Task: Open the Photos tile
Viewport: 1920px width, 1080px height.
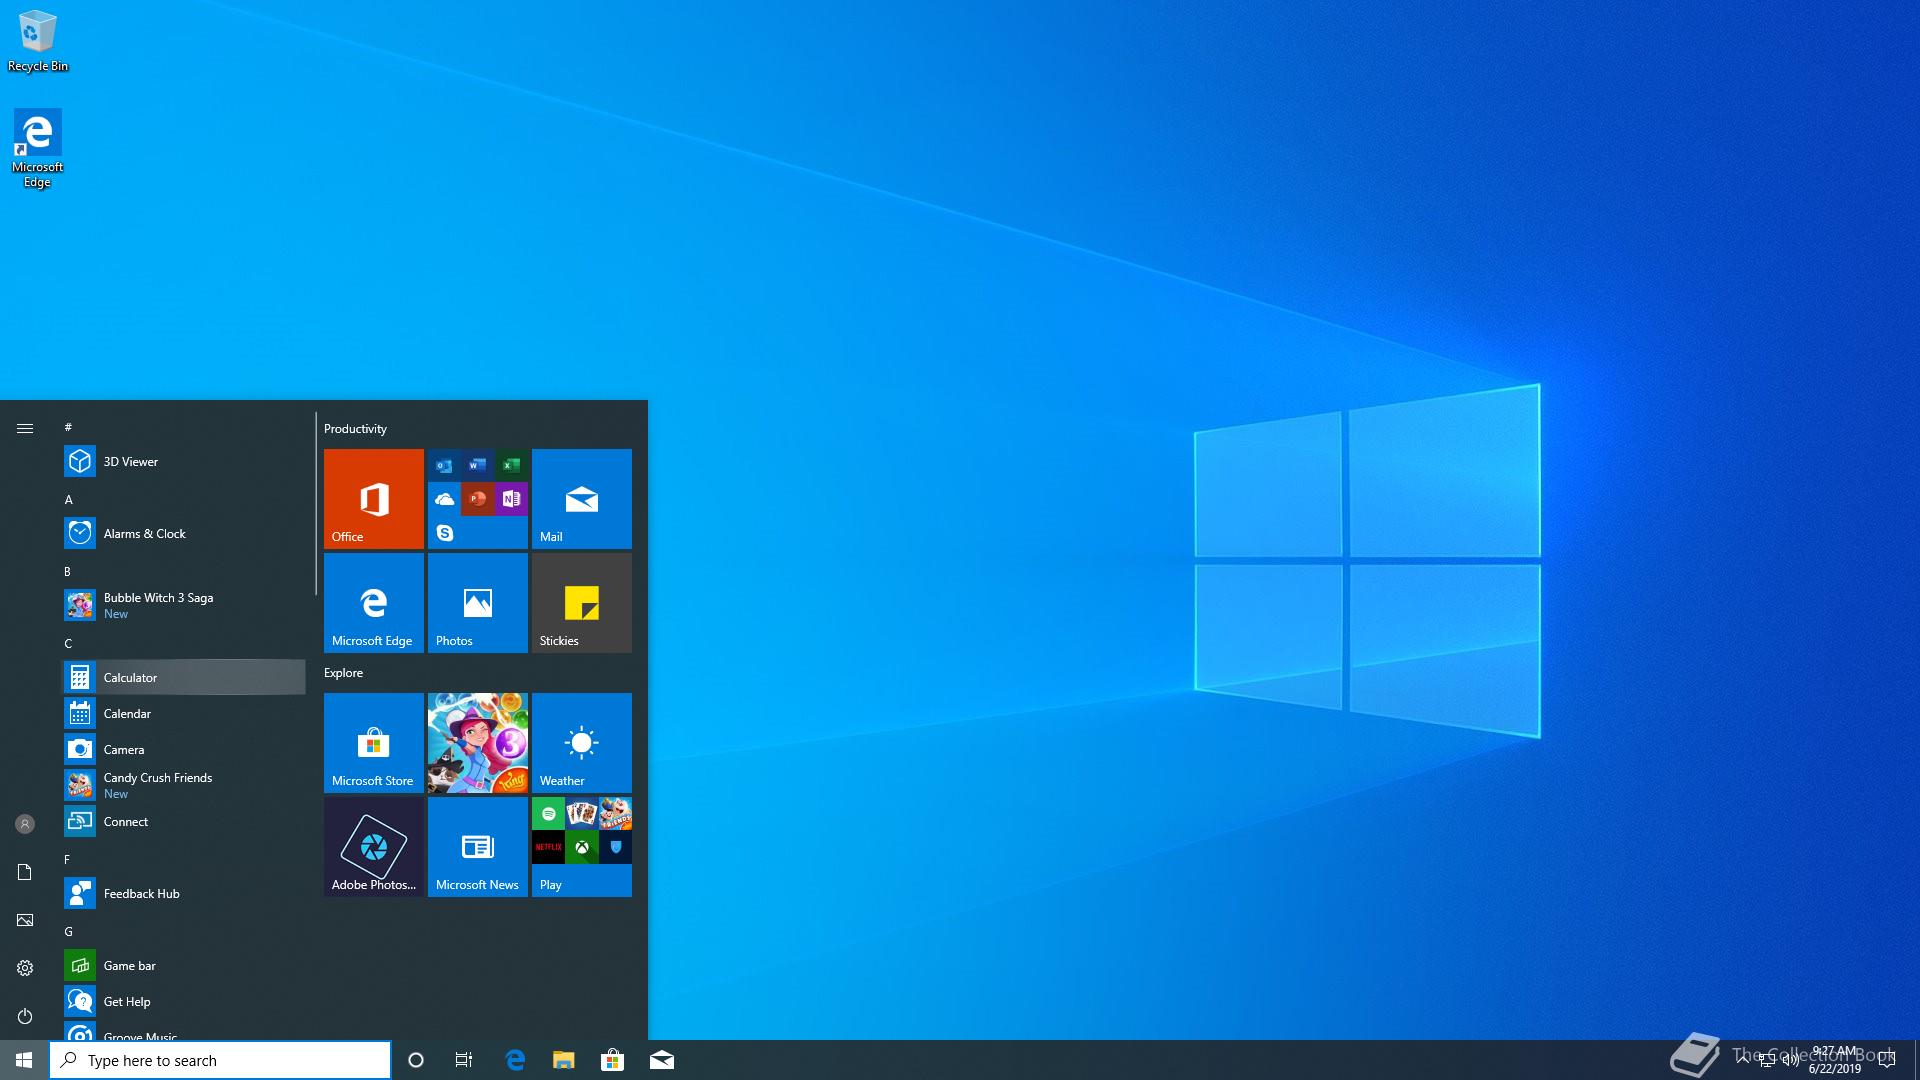Action: [478, 603]
